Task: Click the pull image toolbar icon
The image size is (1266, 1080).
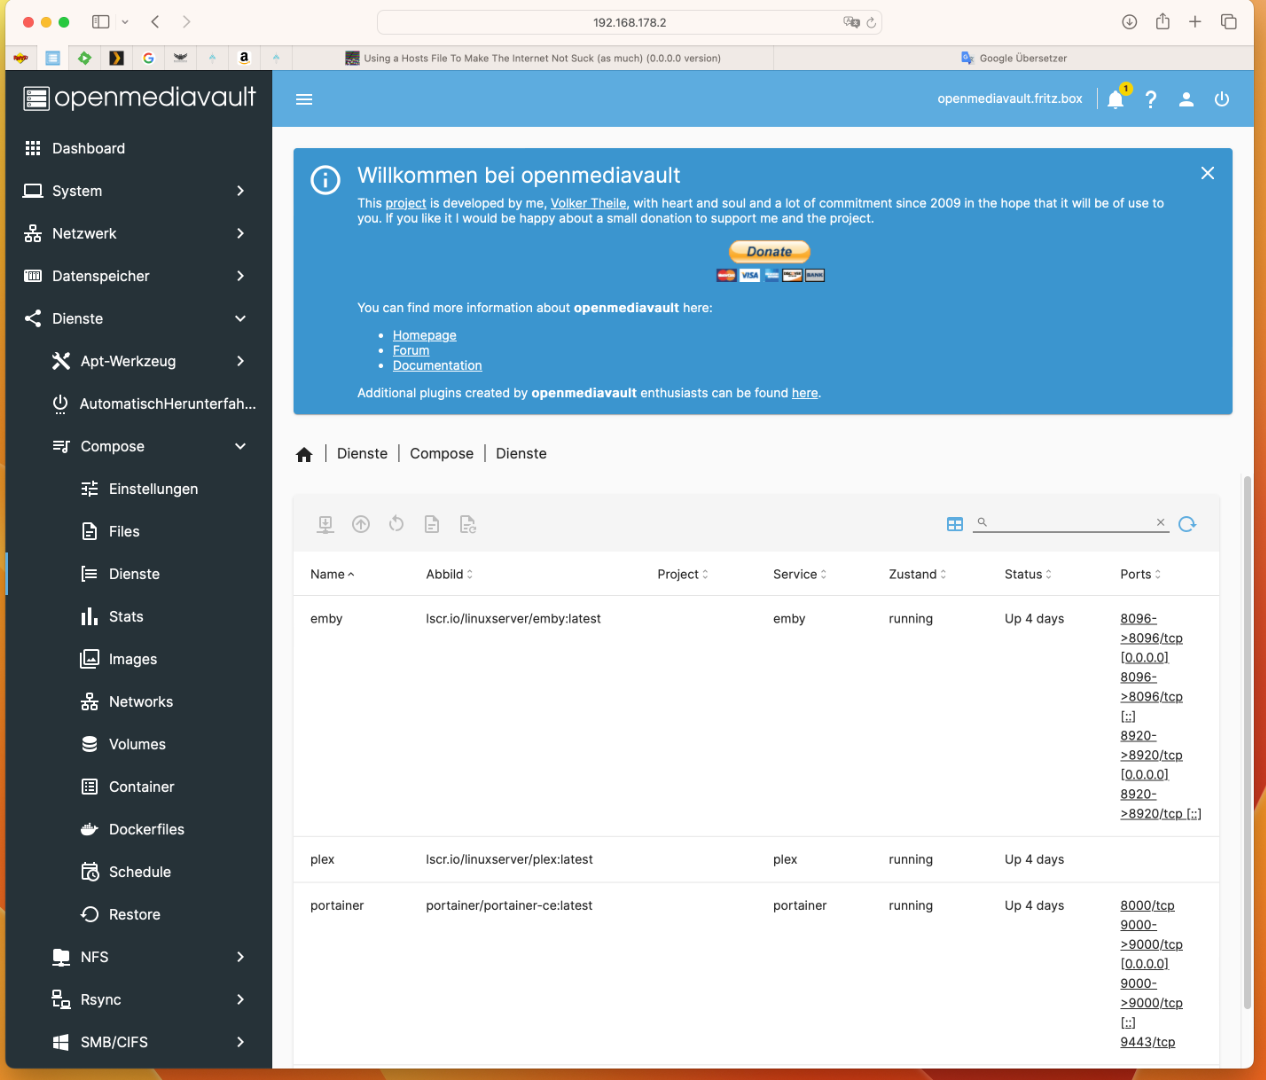Action: 325,524
